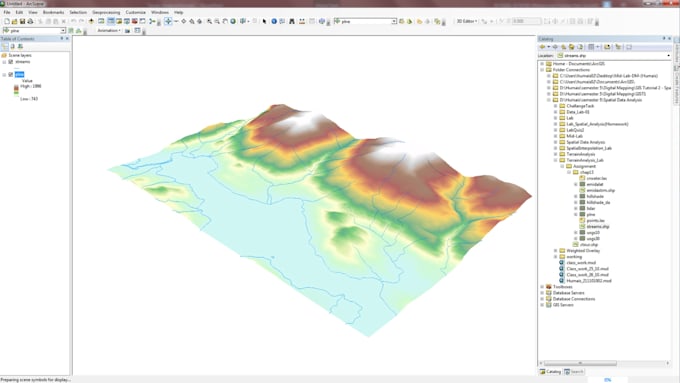Click the Print icon in toolbar
The image size is (680, 383).
(x=30, y=21)
